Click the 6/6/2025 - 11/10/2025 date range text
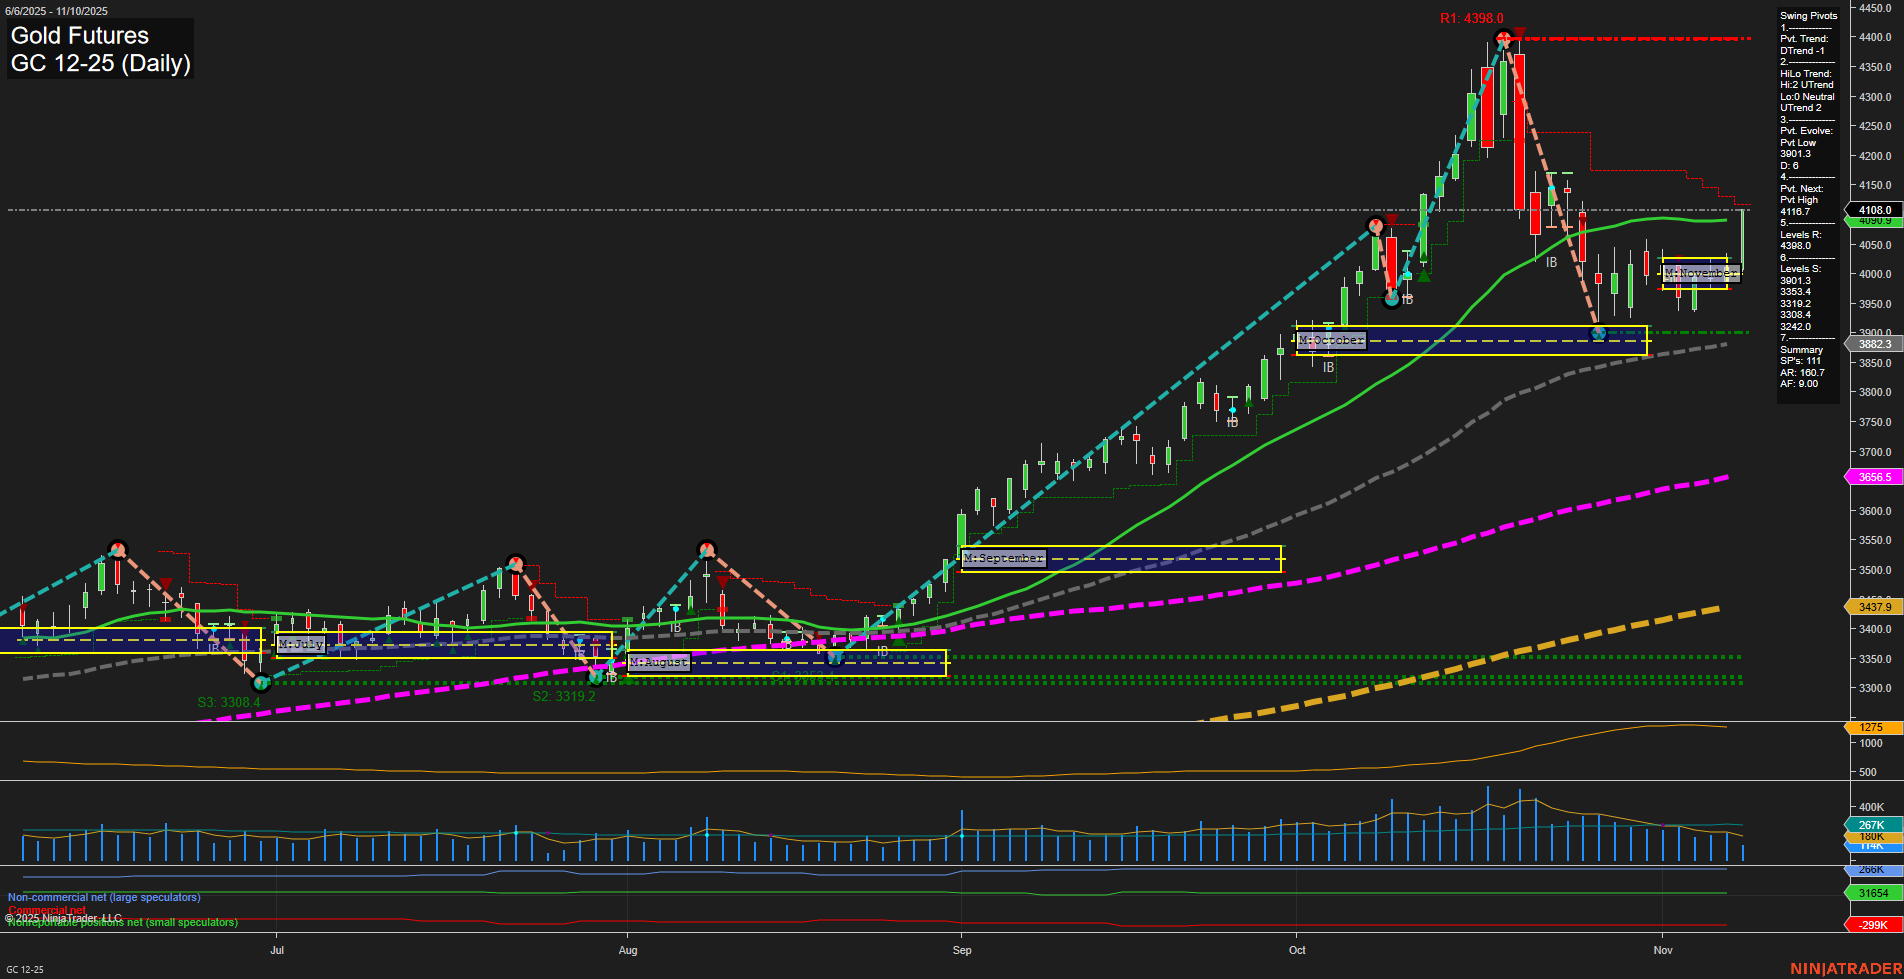This screenshot has width=1904, height=979. coord(57,10)
